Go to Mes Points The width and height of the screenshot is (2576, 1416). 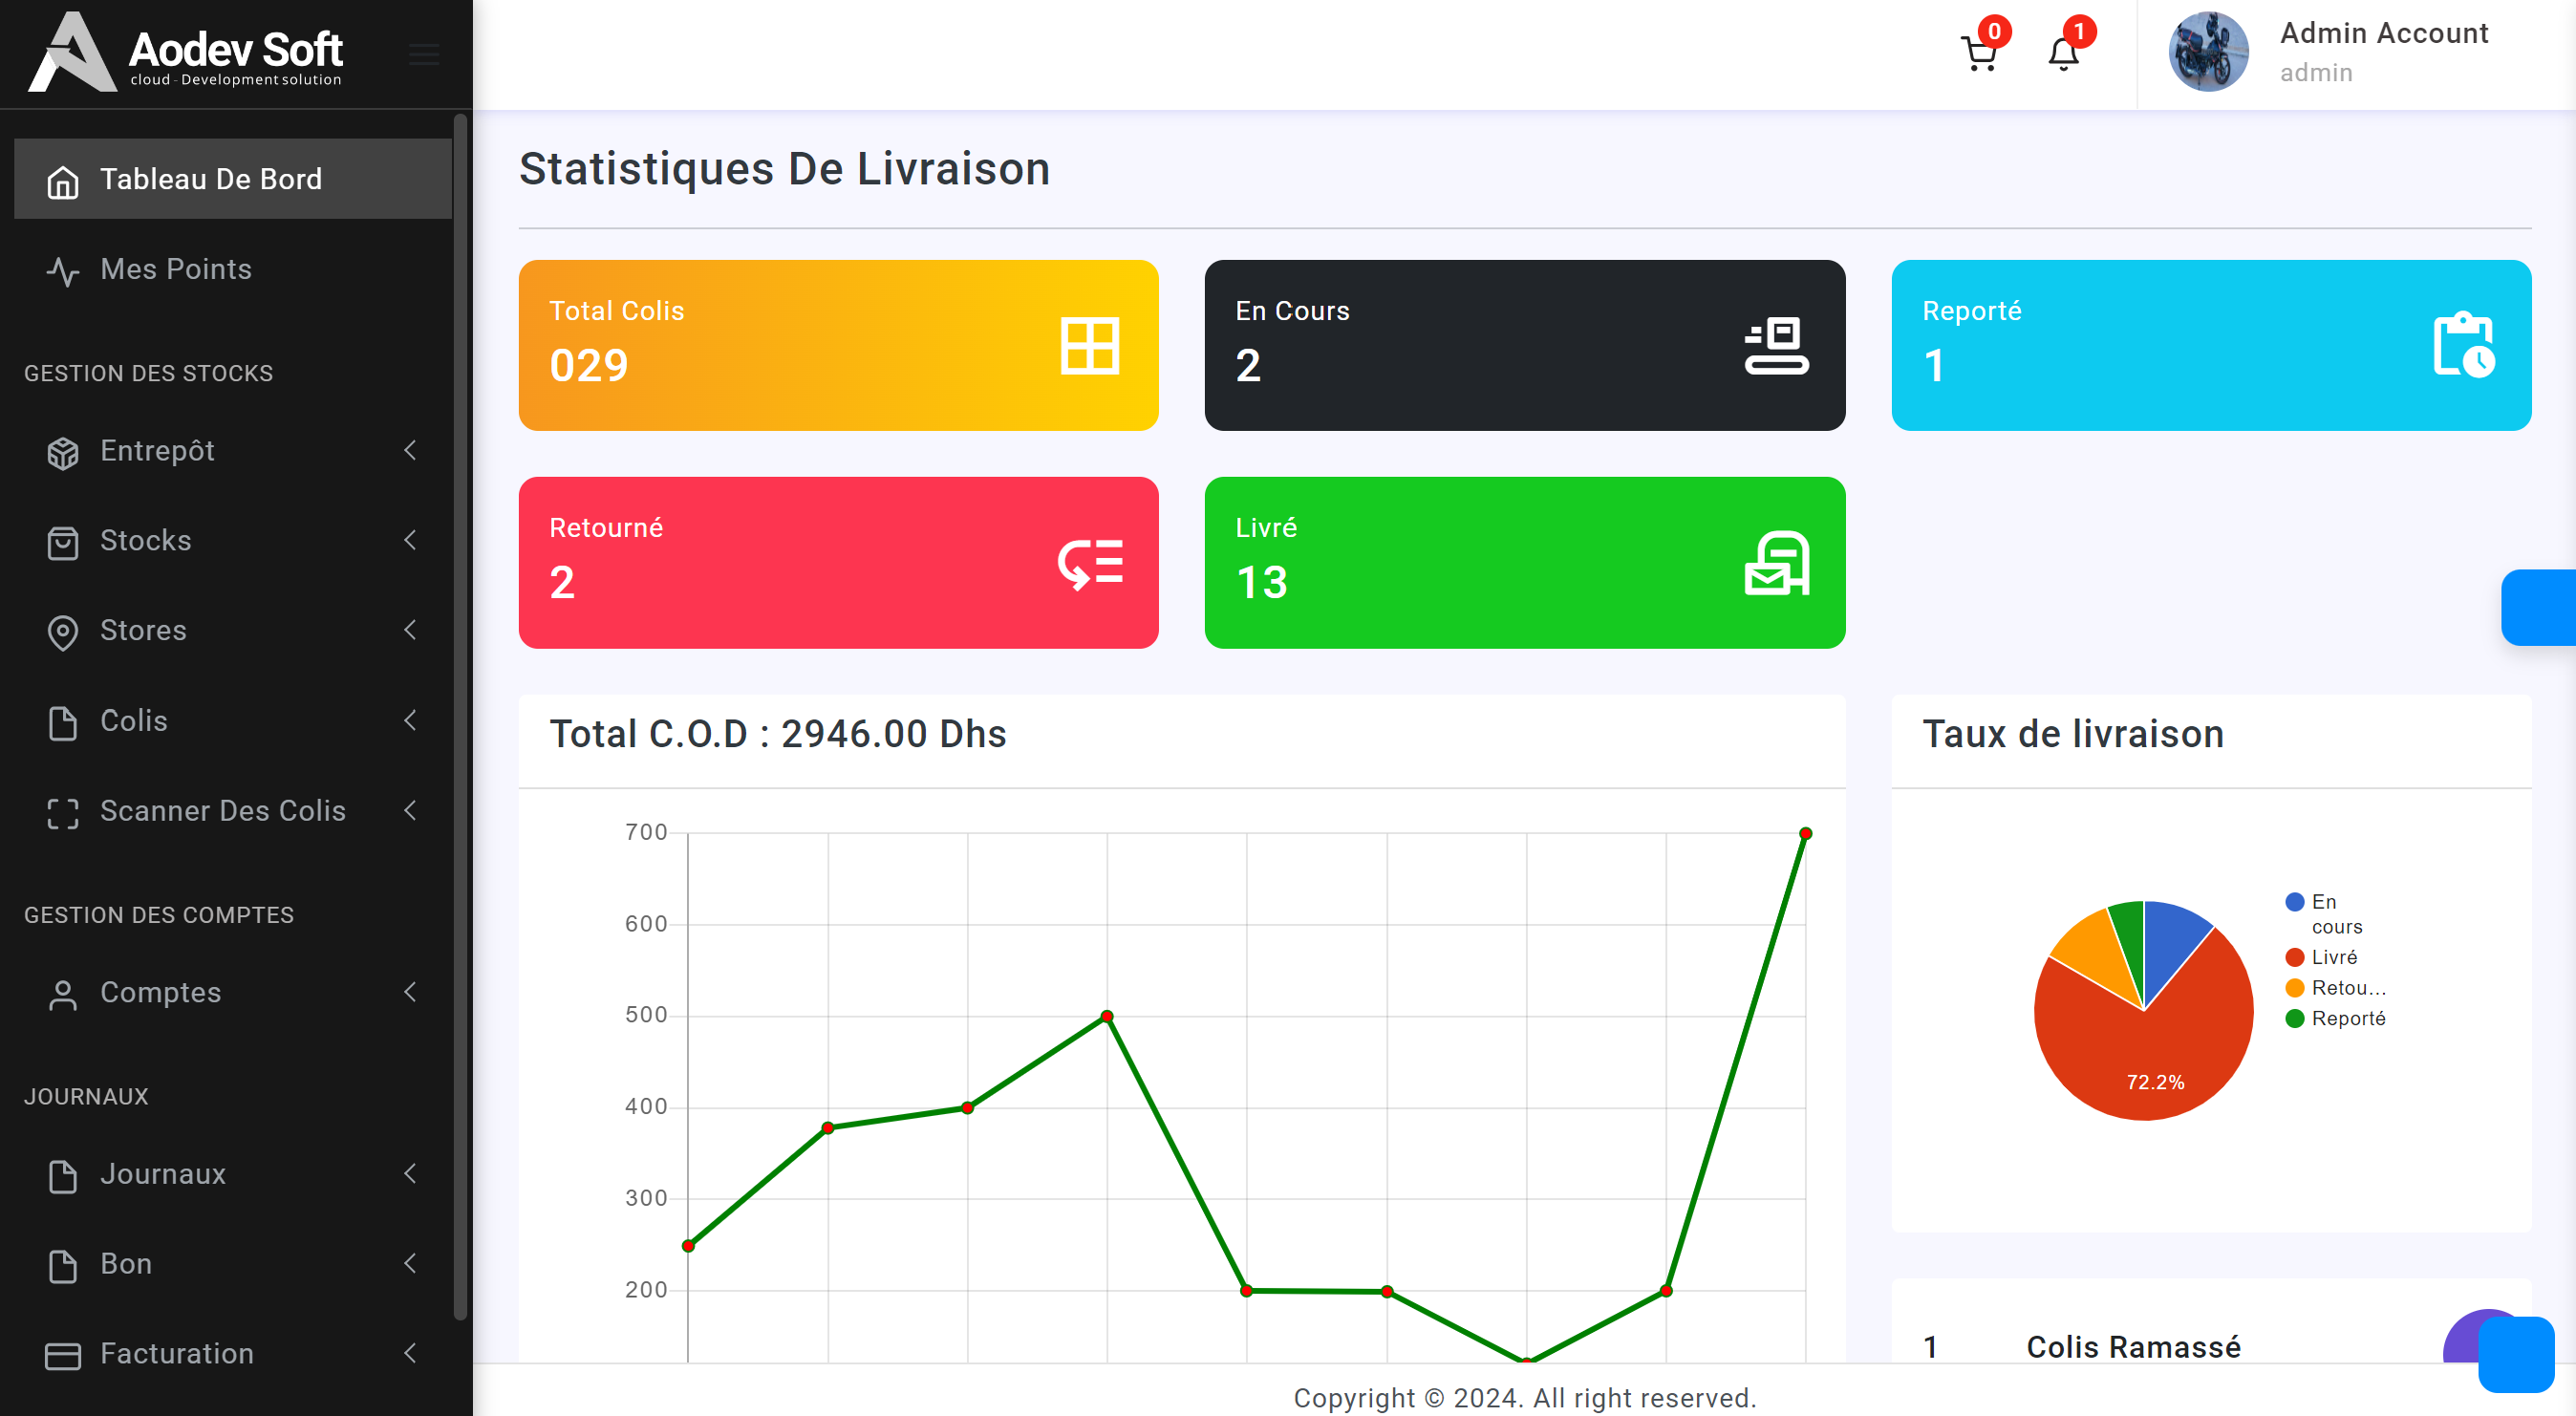coord(176,269)
